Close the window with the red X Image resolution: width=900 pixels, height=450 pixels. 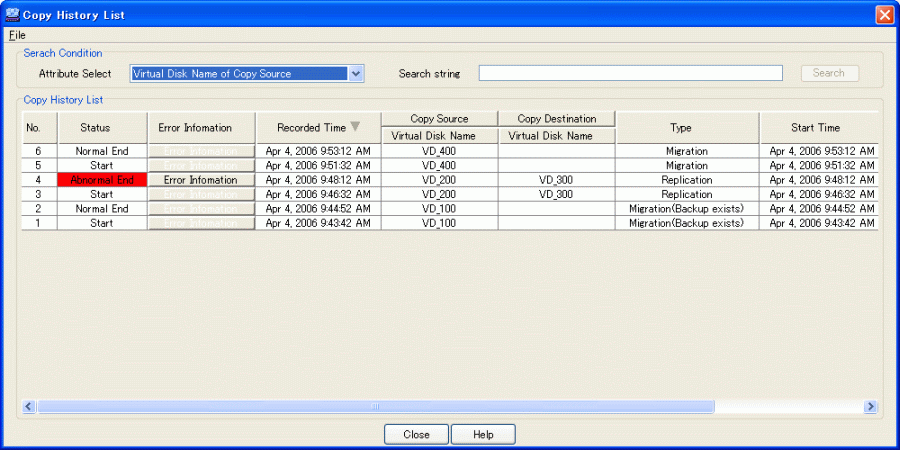tap(884, 14)
